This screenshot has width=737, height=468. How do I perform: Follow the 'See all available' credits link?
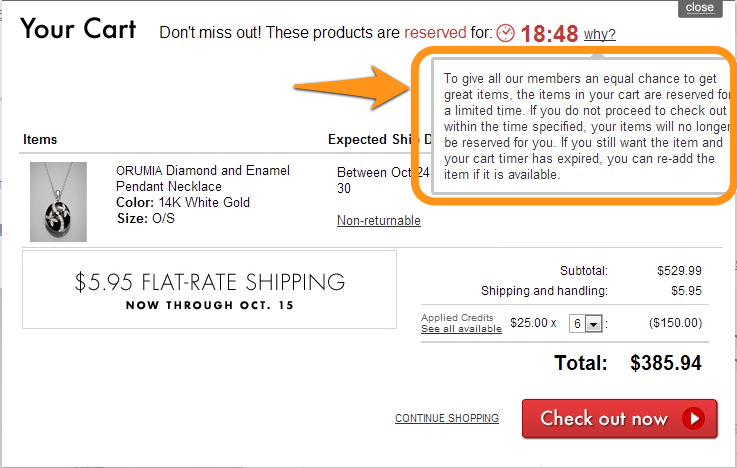pos(461,329)
